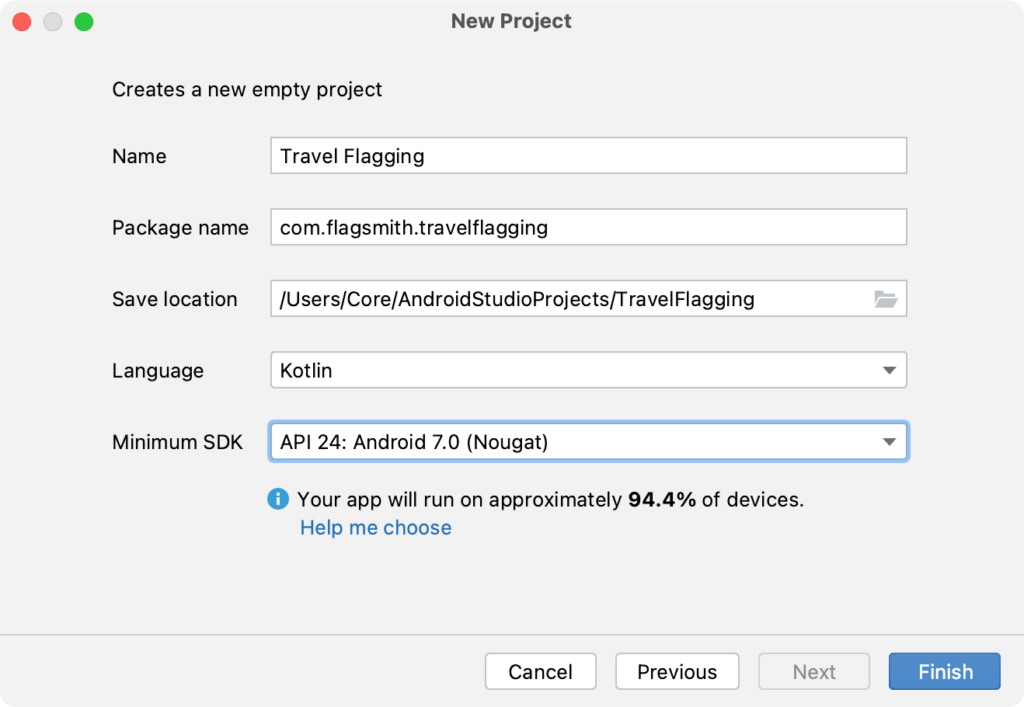Minimize the New Project dialog
Screen dimensions: 1024x707
(x=52, y=21)
